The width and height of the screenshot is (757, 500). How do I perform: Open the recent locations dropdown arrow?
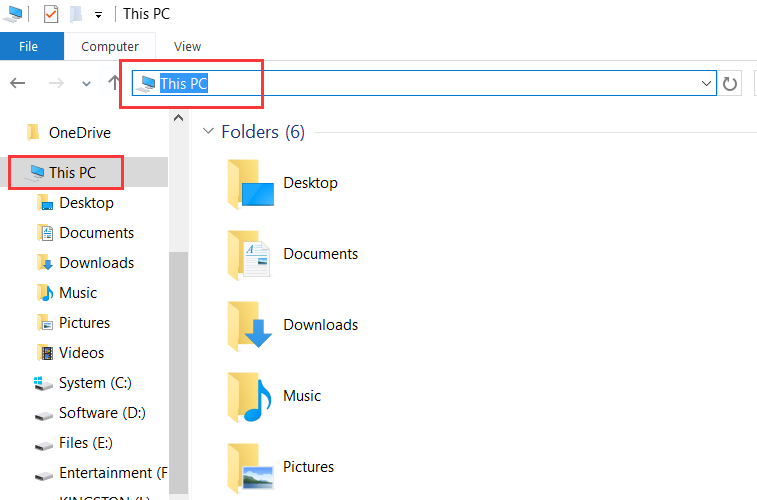click(x=87, y=84)
